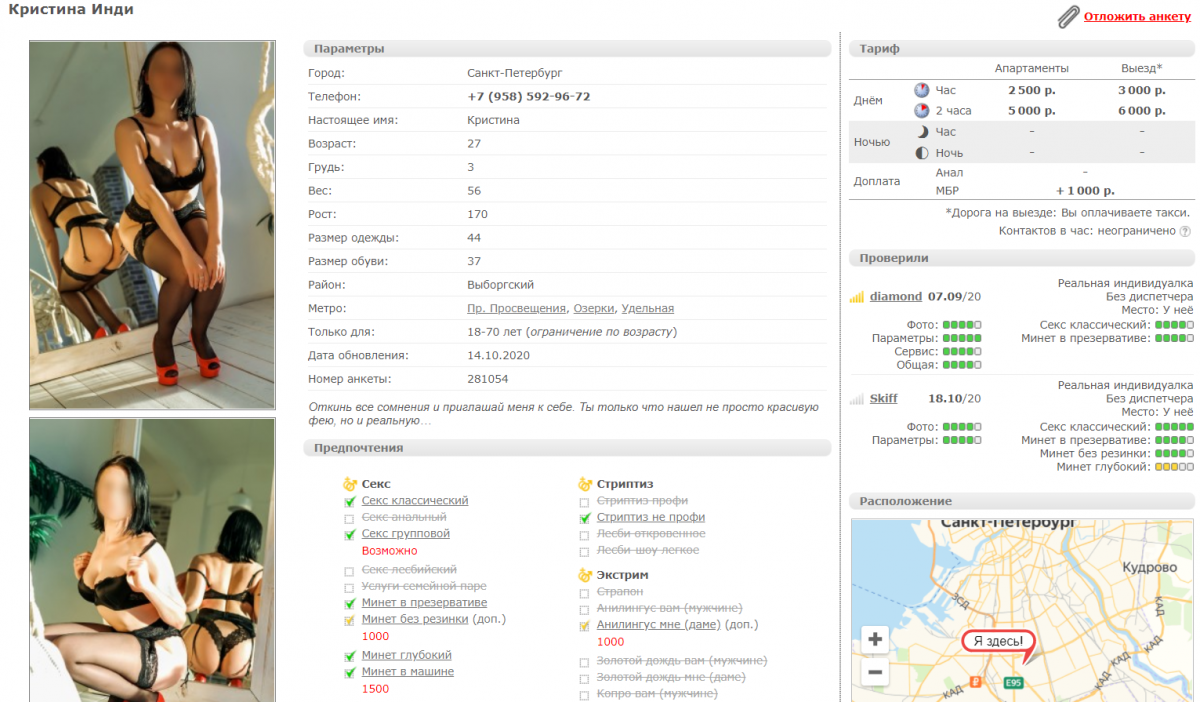Click the icon next to Экстрим heading
Screen dimensions: 1200x702
click(x=586, y=575)
